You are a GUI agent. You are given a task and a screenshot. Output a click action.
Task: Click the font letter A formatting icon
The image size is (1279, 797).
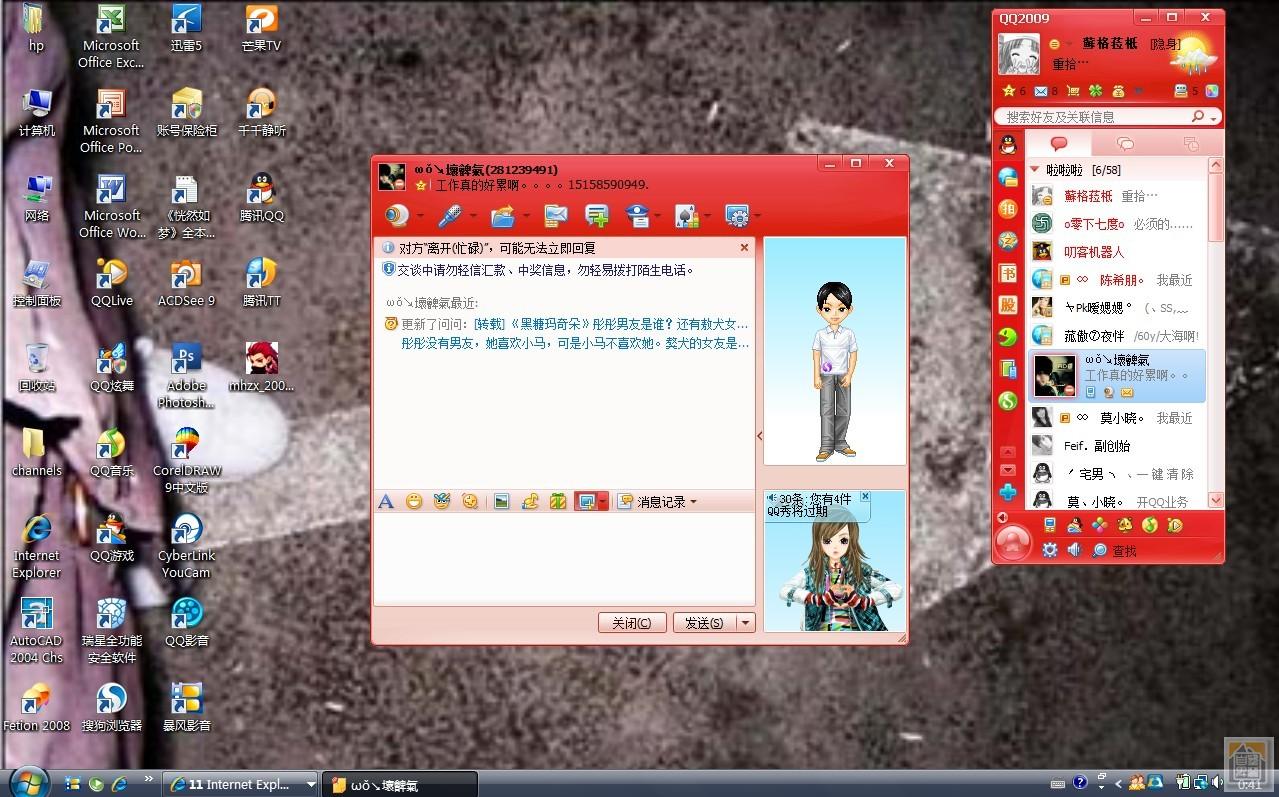point(385,502)
